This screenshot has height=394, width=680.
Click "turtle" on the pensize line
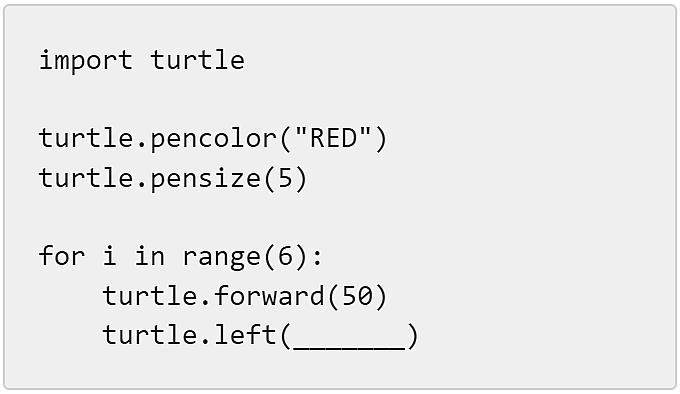point(85,178)
